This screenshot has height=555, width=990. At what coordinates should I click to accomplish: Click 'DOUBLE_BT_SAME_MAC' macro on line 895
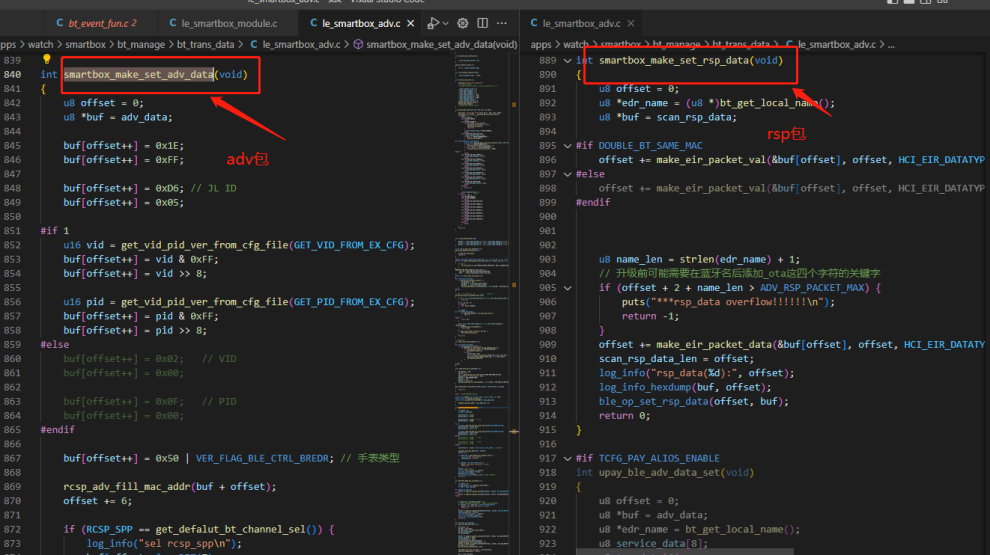(x=650, y=145)
